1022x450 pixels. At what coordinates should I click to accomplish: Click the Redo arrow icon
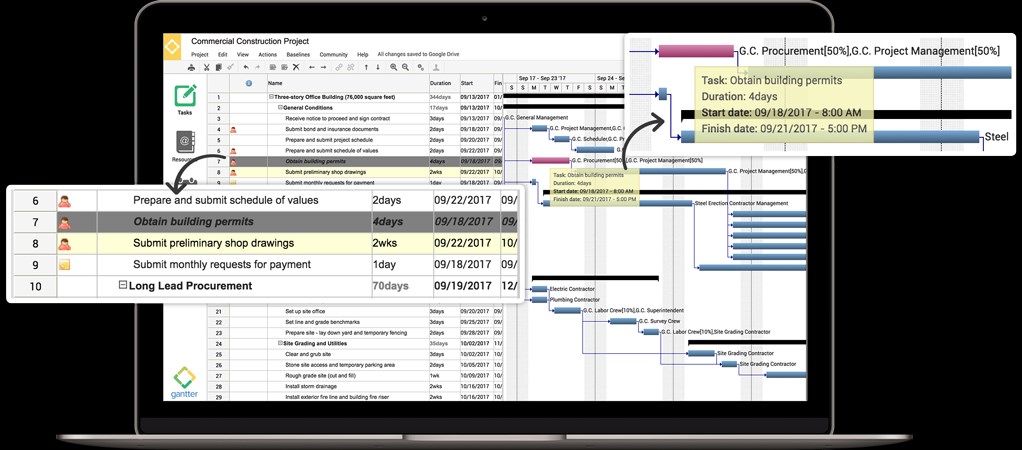[257, 67]
